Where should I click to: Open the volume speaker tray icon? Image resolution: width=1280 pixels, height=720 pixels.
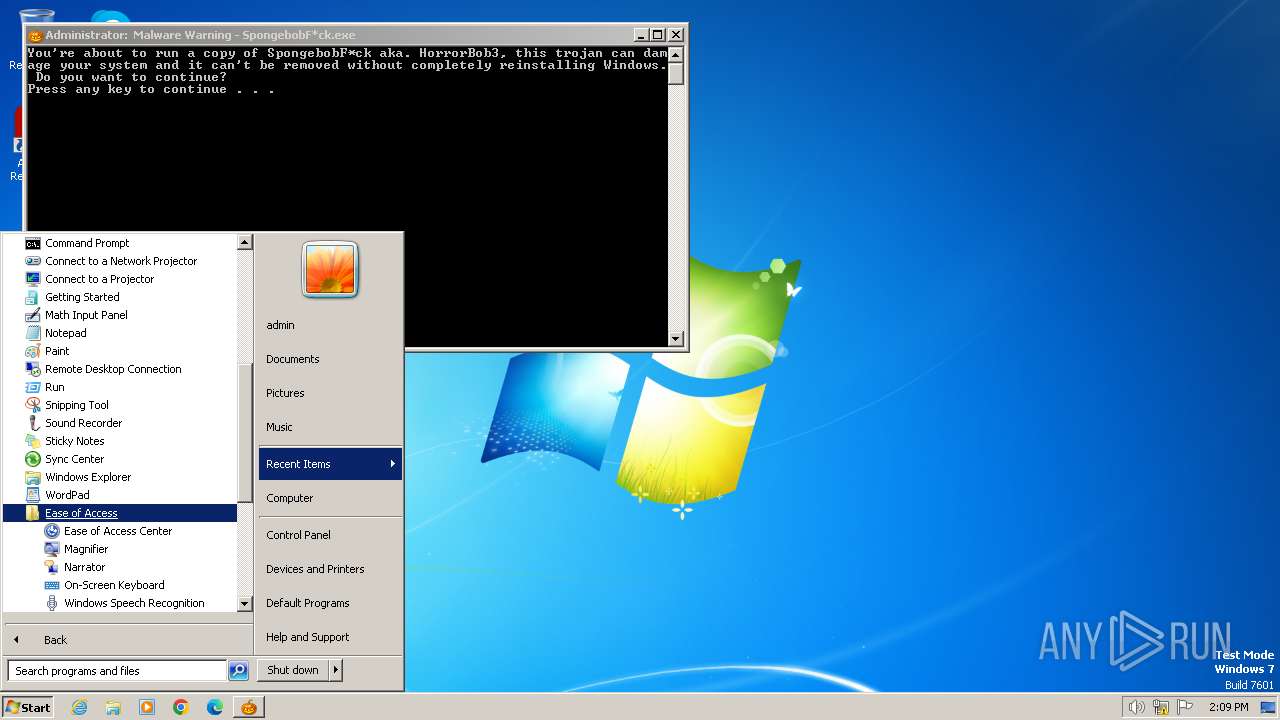pyautogui.click(x=1136, y=707)
